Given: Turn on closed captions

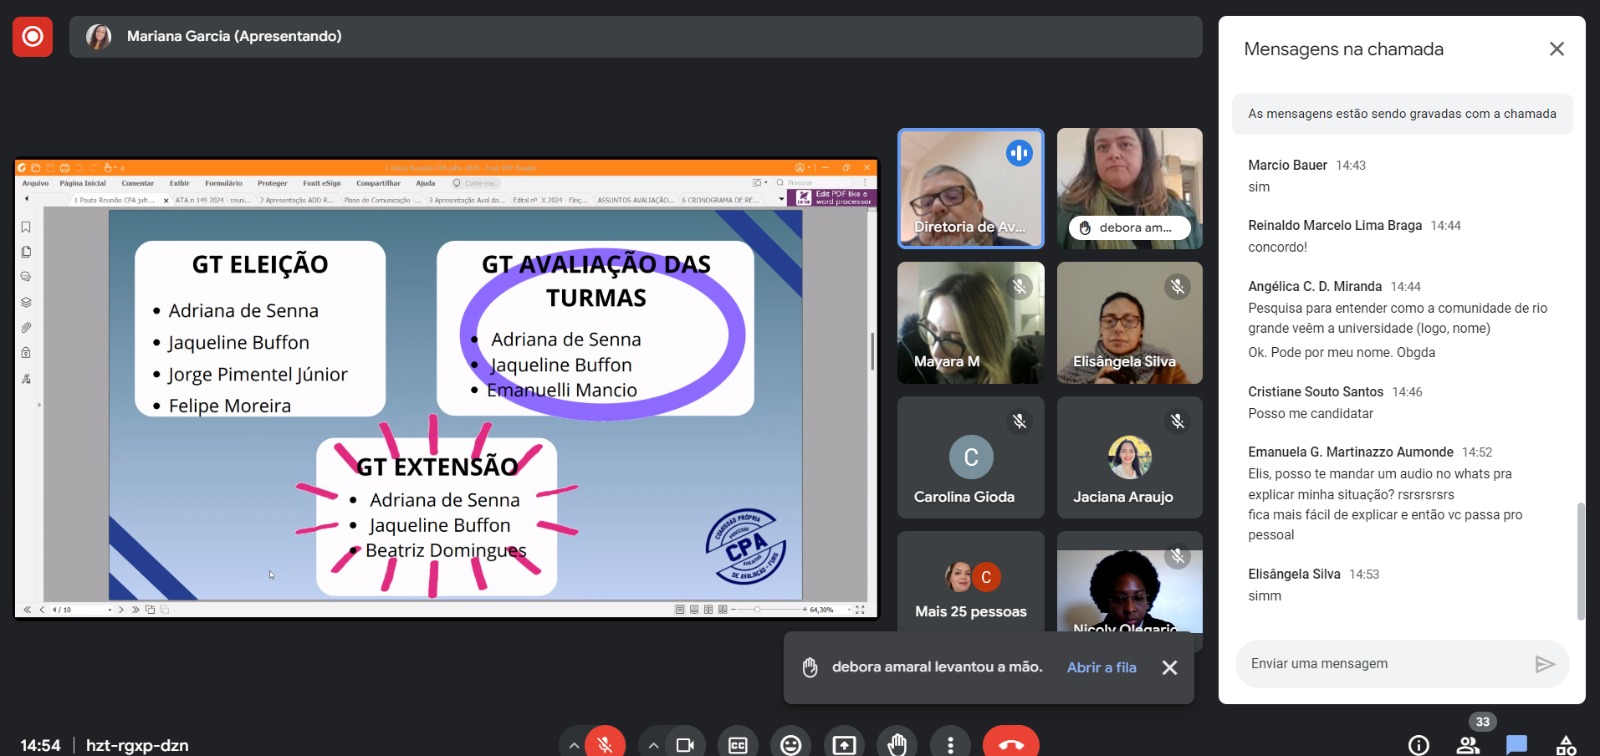Looking at the screenshot, I should pyautogui.click(x=738, y=744).
